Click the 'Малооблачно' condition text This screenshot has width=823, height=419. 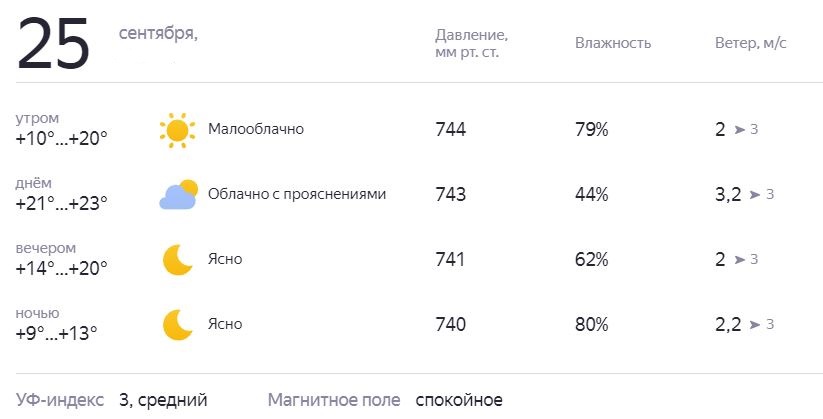click(x=256, y=129)
